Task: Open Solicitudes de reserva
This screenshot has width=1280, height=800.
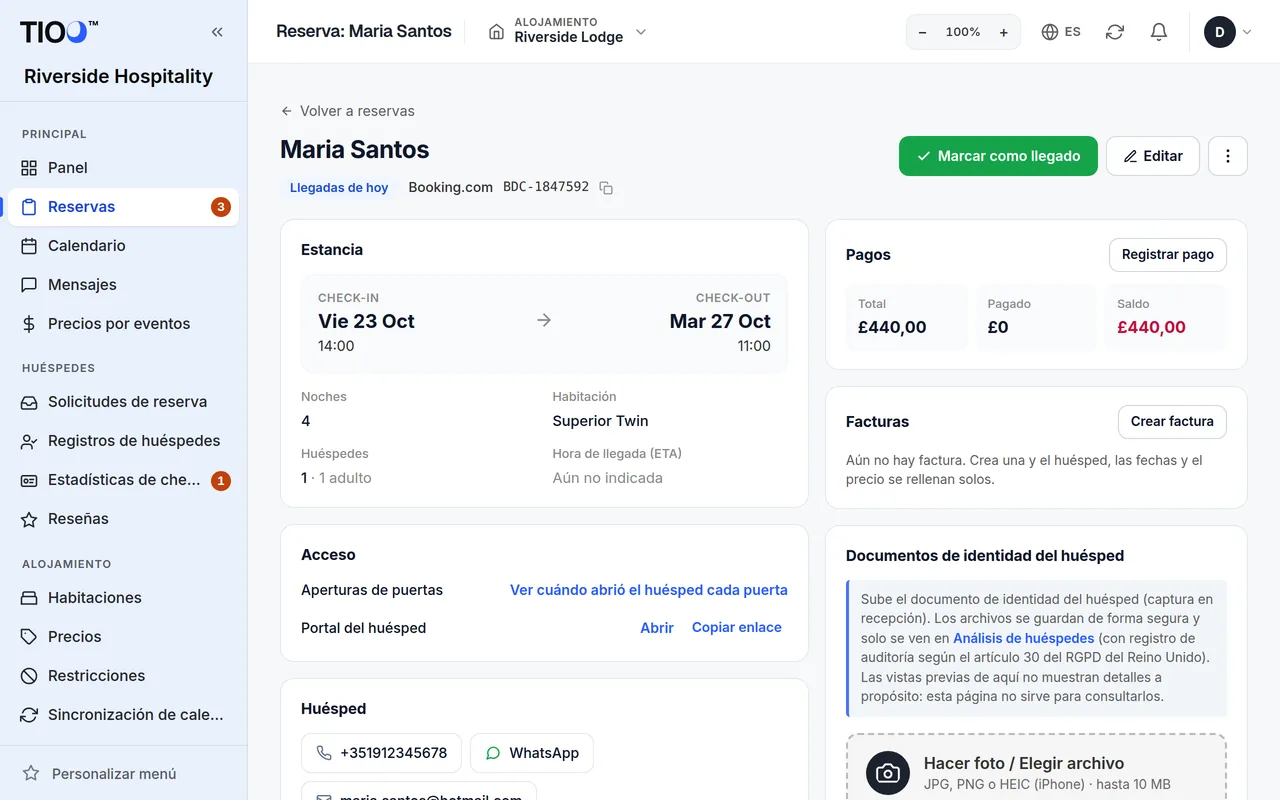Action: [123, 402]
